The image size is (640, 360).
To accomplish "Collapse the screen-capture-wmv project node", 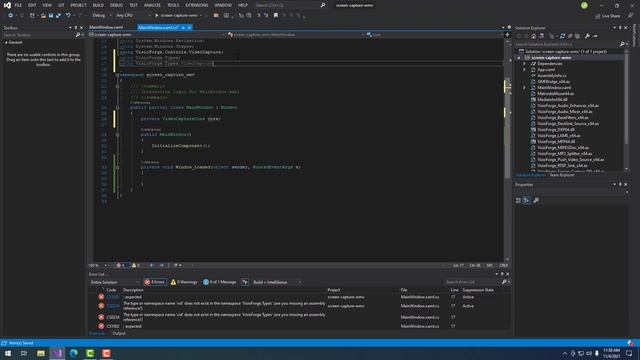I will pos(519,58).
